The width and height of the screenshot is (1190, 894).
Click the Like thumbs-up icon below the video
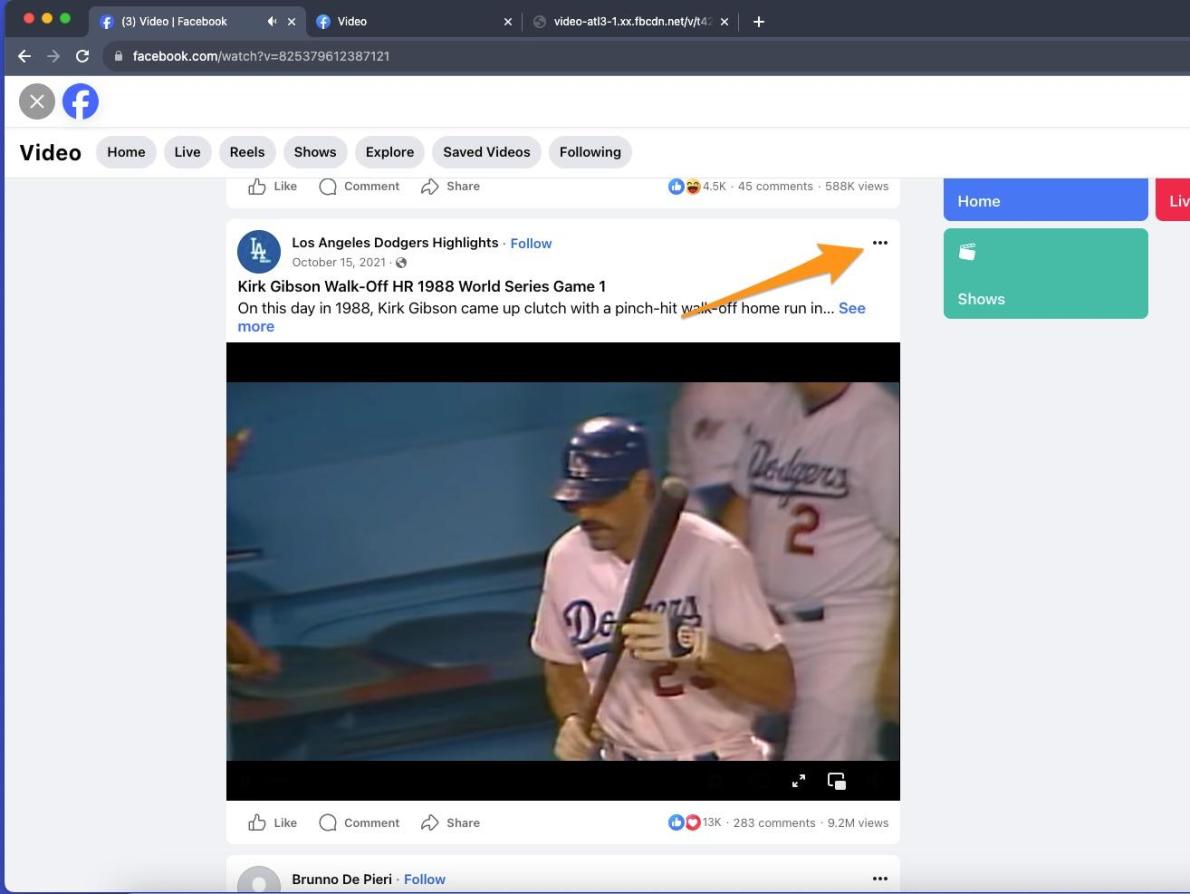pyautogui.click(x=257, y=822)
